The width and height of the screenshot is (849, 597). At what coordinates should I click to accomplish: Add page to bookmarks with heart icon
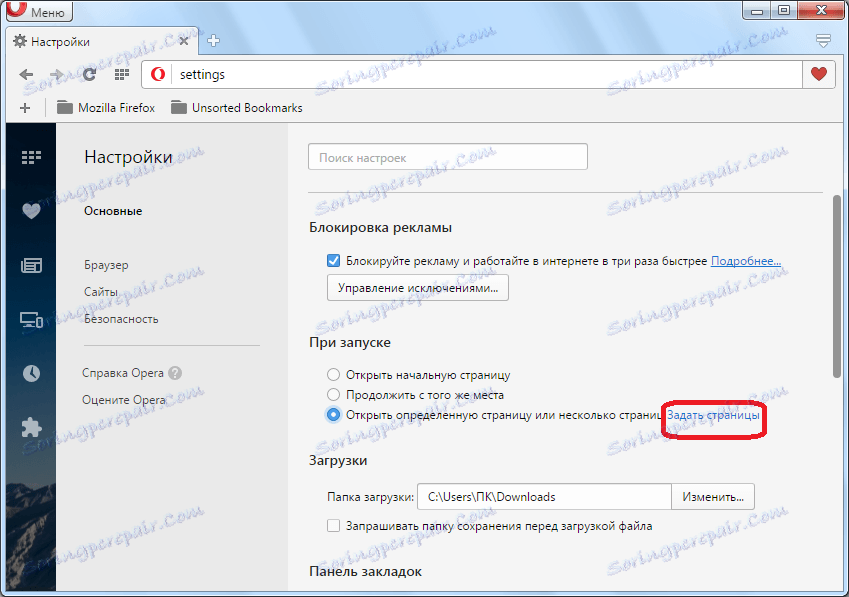[x=819, y=74]
